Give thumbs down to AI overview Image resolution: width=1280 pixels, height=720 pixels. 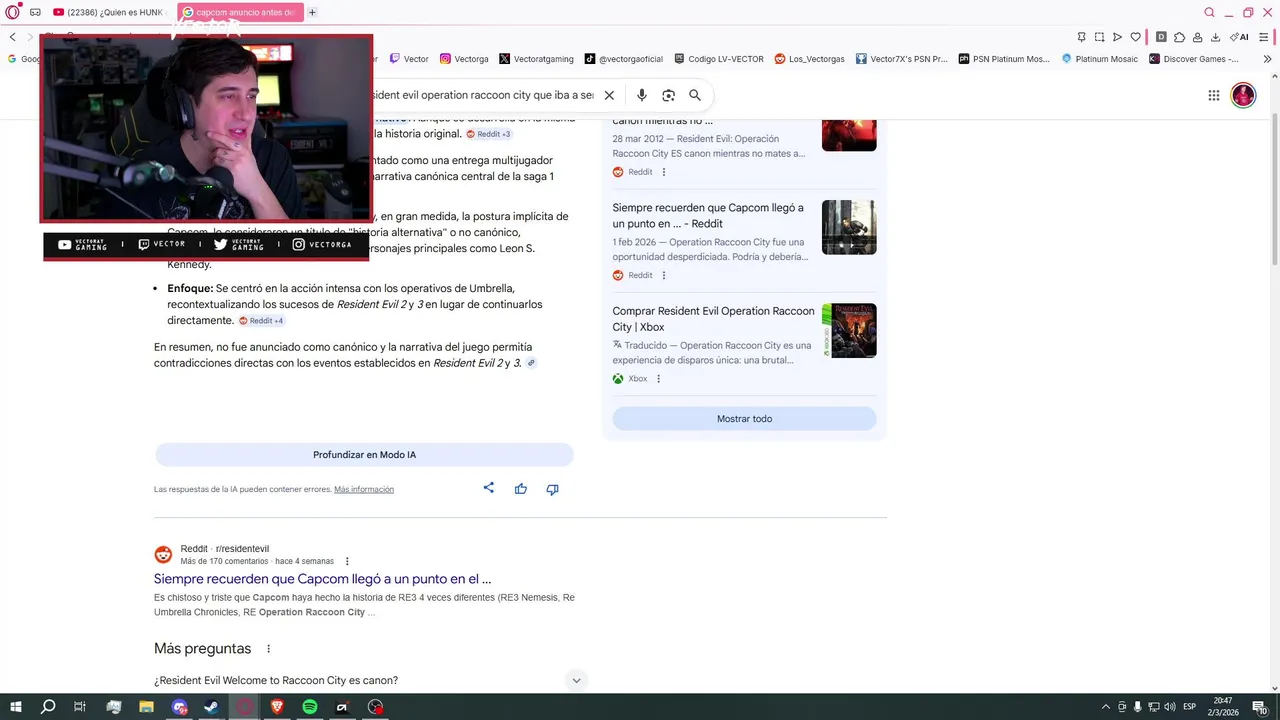click(552, 489)
